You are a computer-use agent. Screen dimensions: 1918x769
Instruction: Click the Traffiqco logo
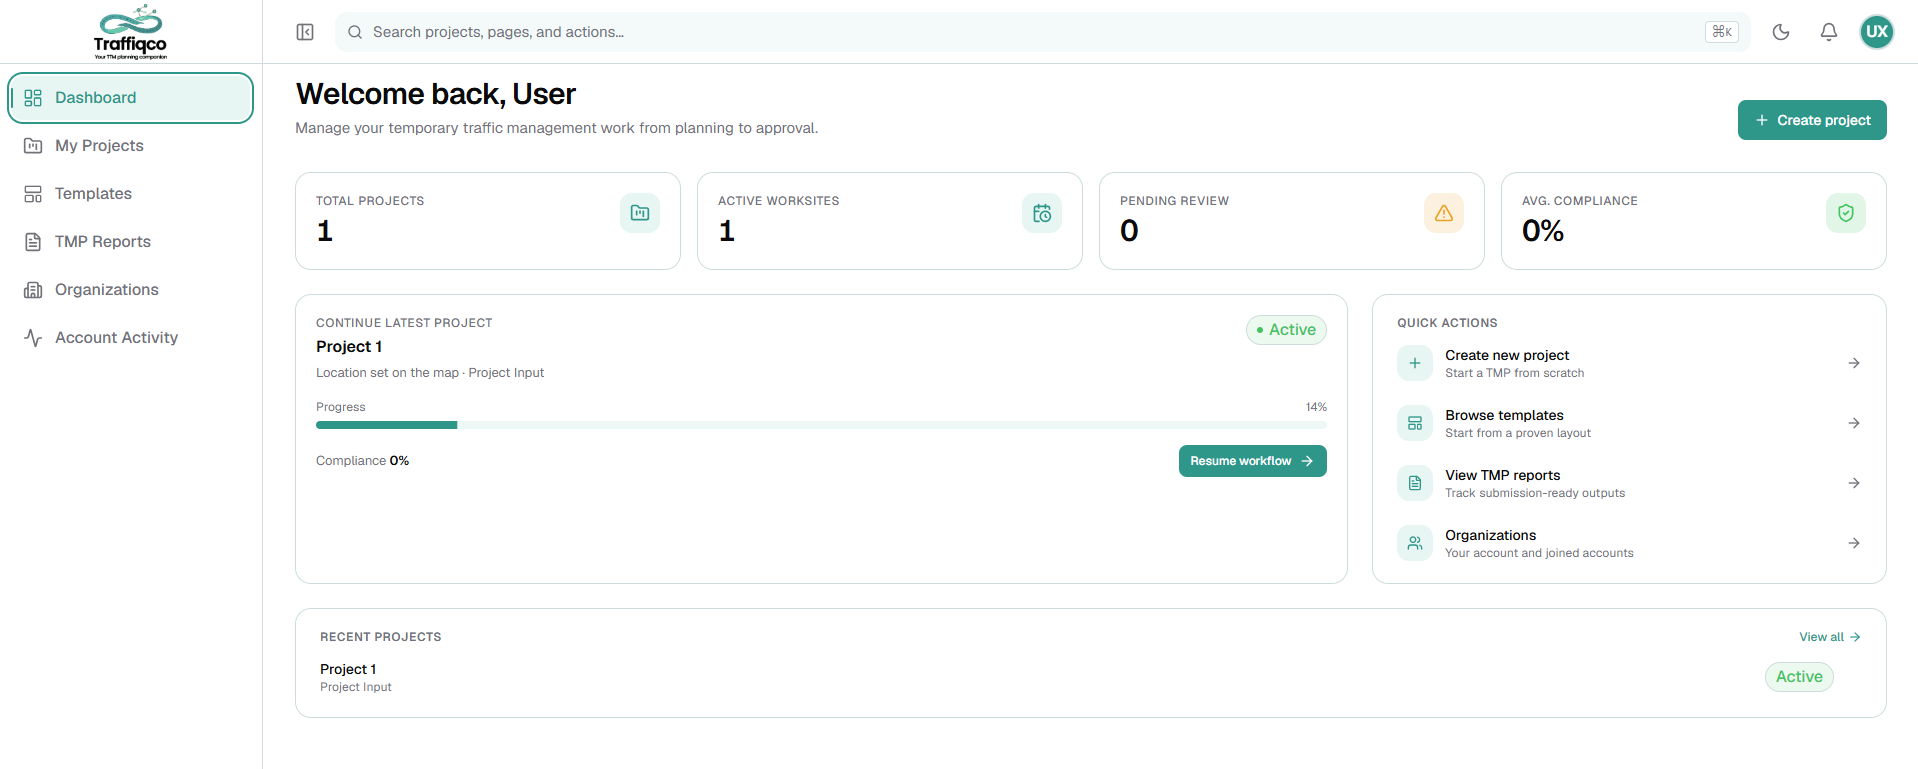tap(130, 32)
